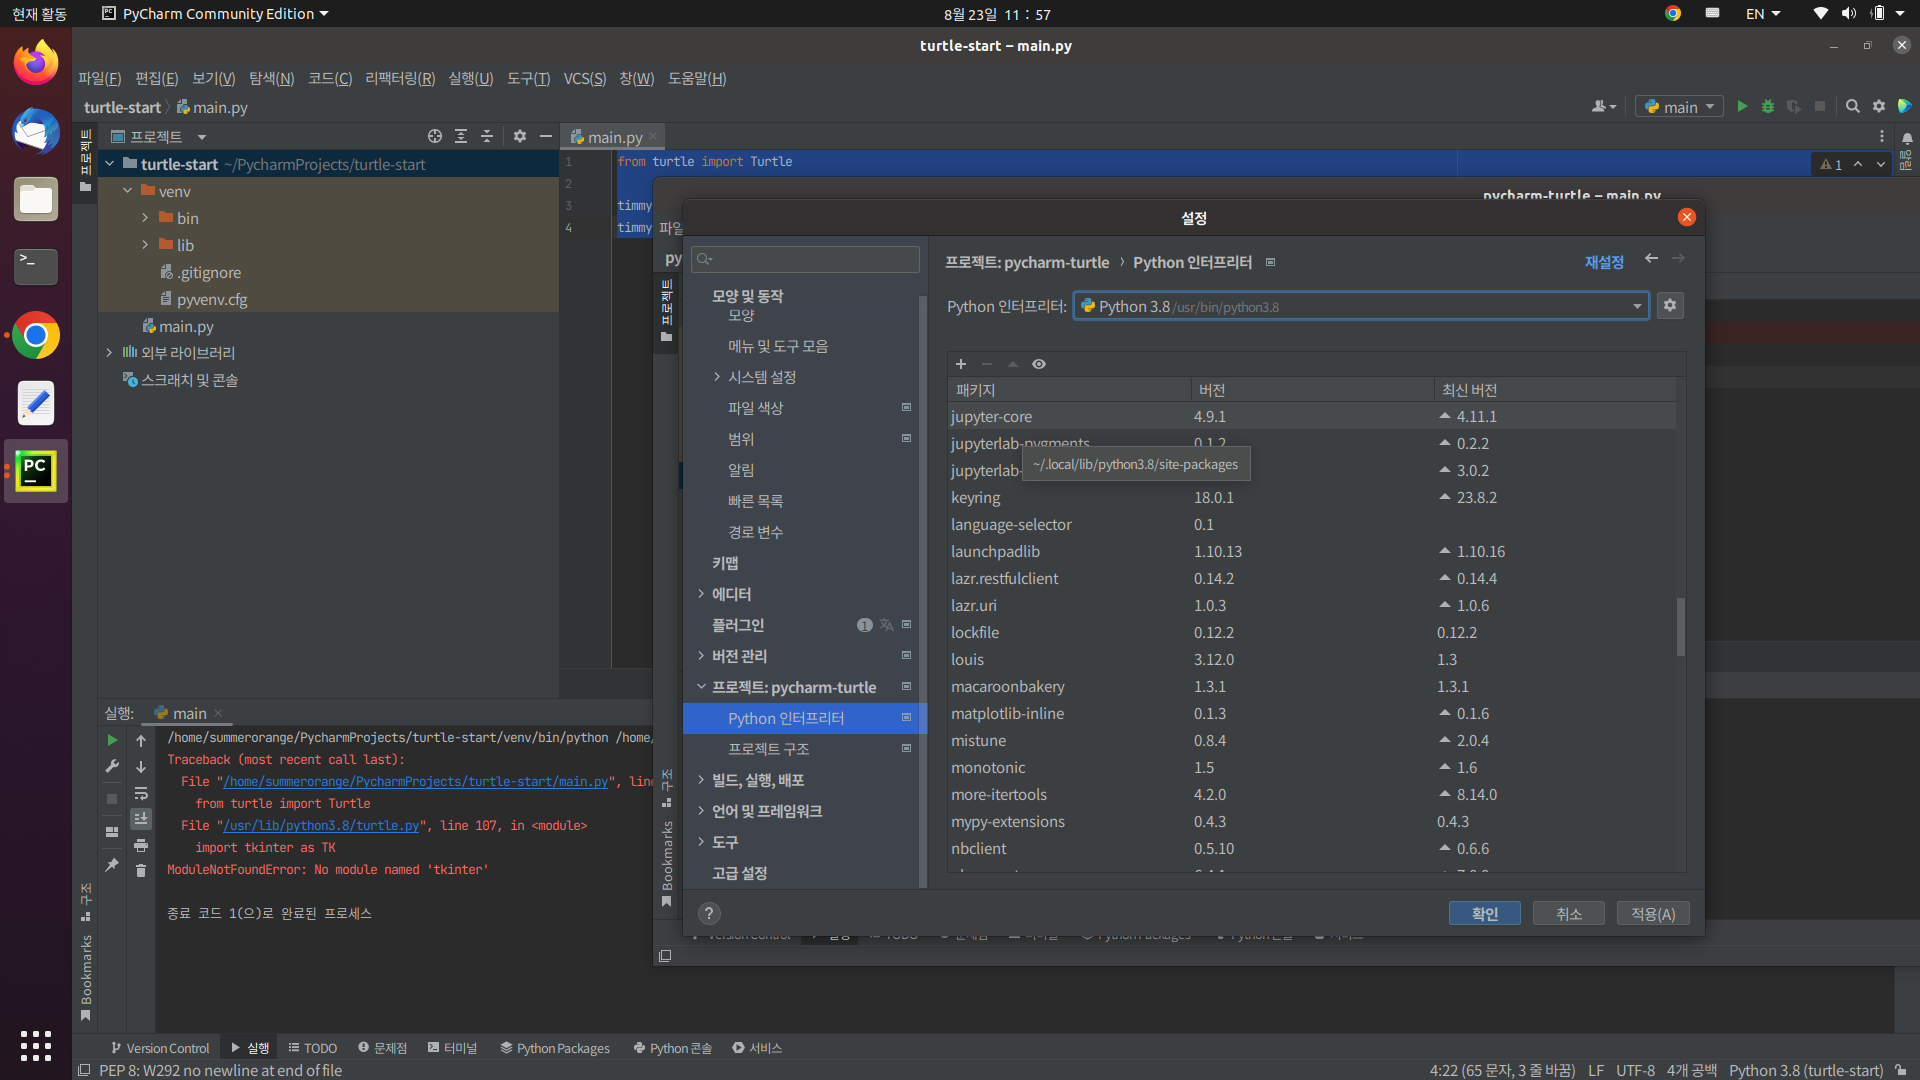Click the 재설정 link
This screenshot has width=1920, height=1080.
(1604, 262)
